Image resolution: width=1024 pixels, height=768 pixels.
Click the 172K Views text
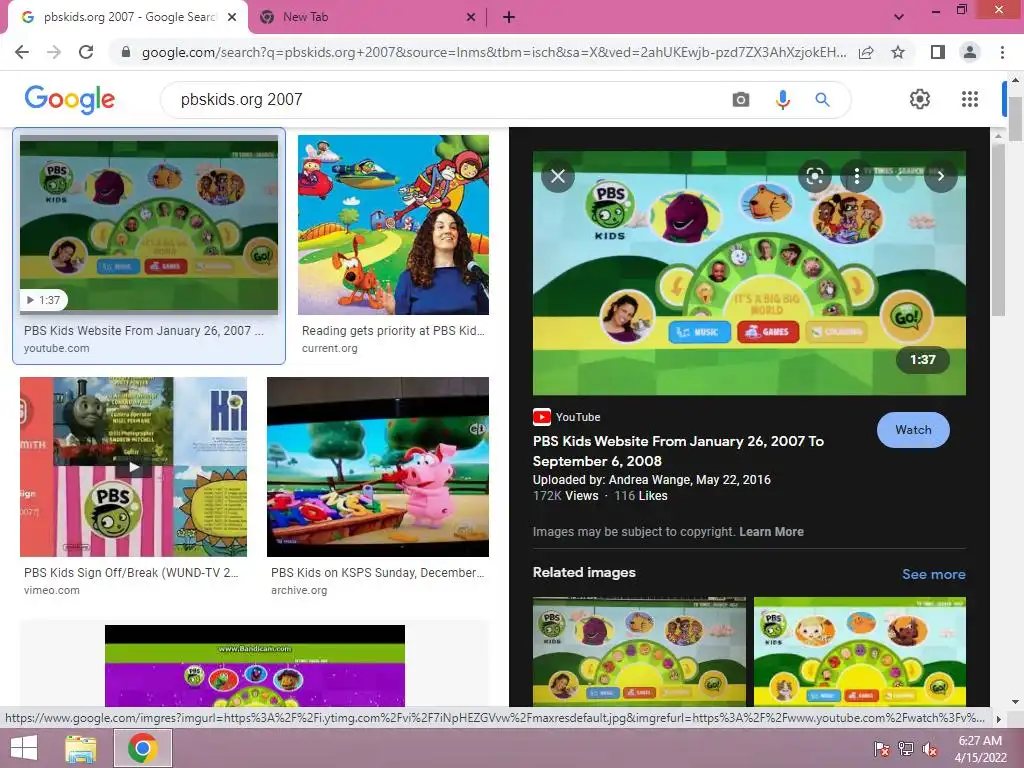(x=565, y=496)
